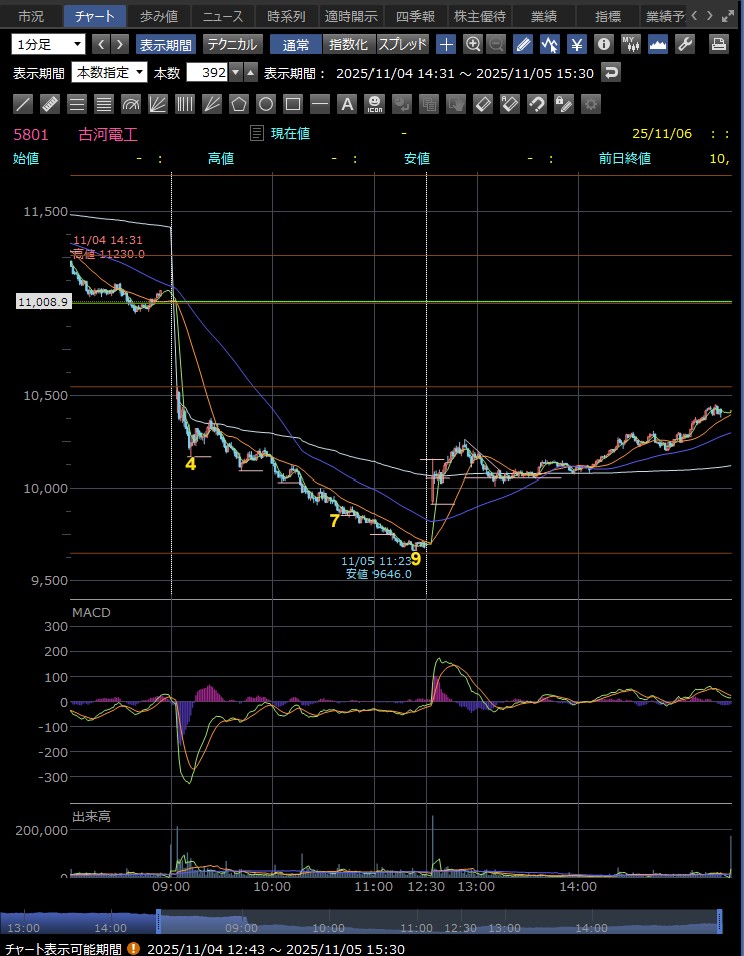The height and width of the screenshot is (956, 744).
Task: Click the テクニカル button
Action: 233,44
